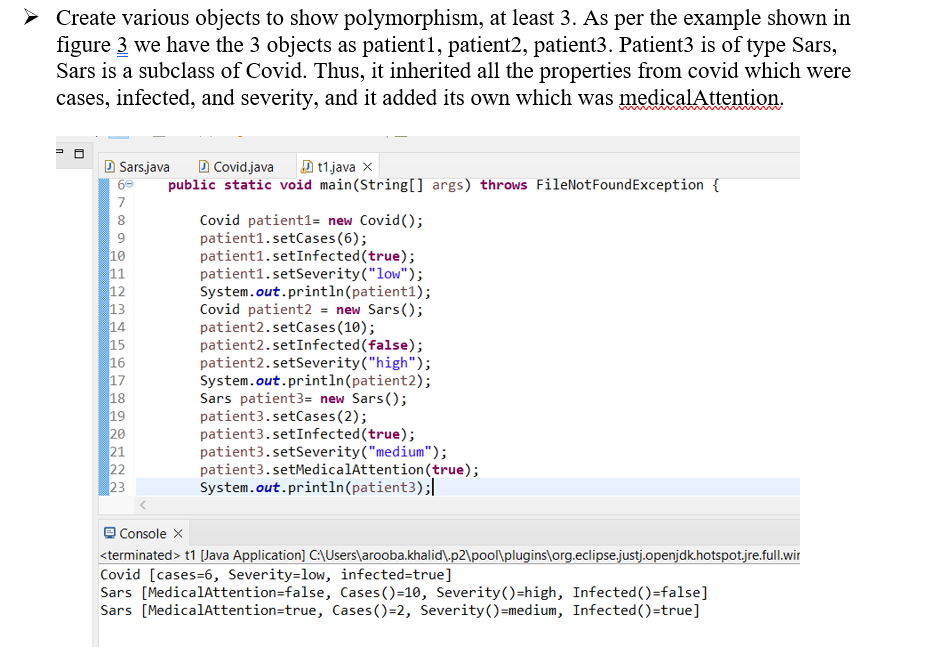Viewport: 942px width, 648px height.
Task: Click the maximize view icon at top left
Action: pos(79,153)
